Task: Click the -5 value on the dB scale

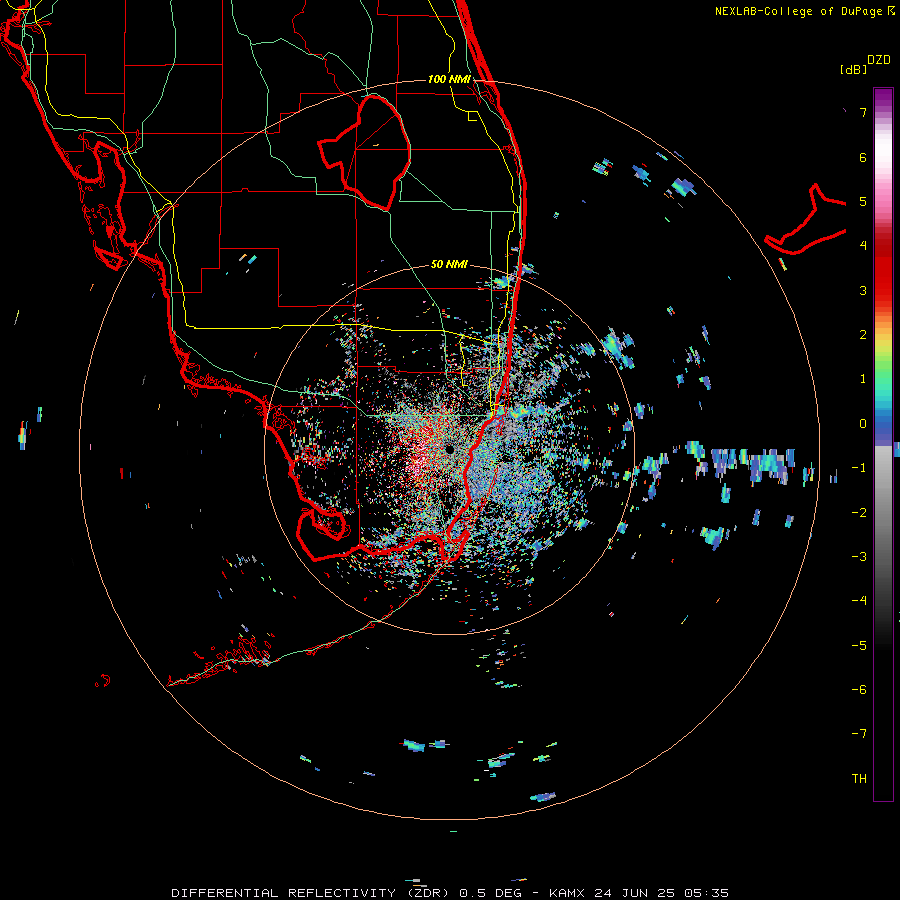Action: click(859, 645)
